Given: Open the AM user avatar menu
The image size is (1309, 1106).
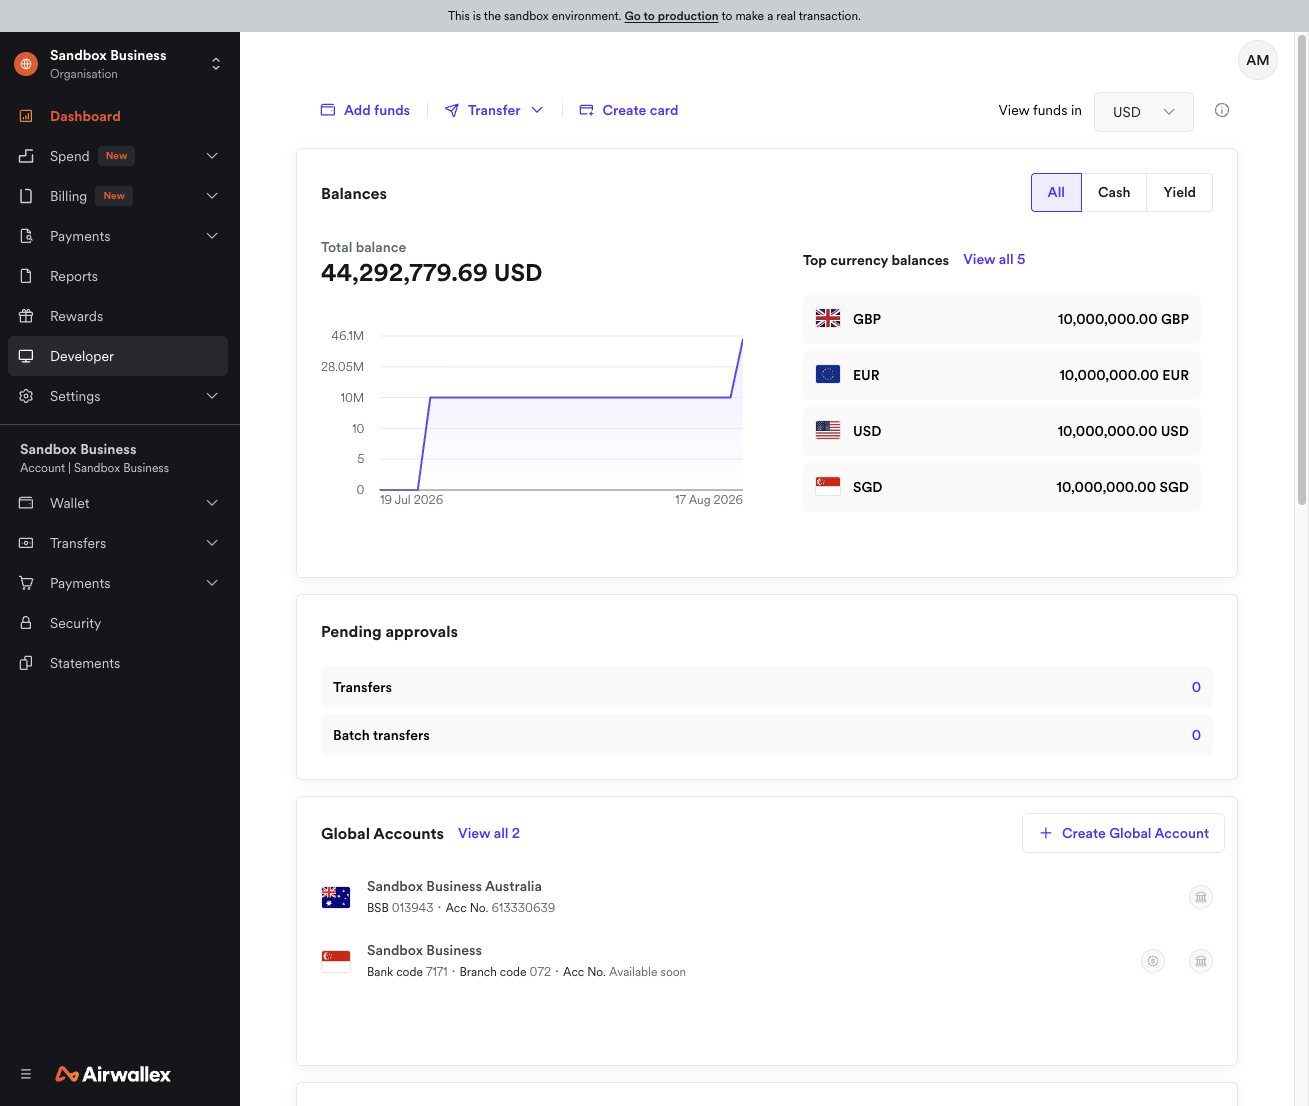Looking at the screenshot, I should [1258, 60].
